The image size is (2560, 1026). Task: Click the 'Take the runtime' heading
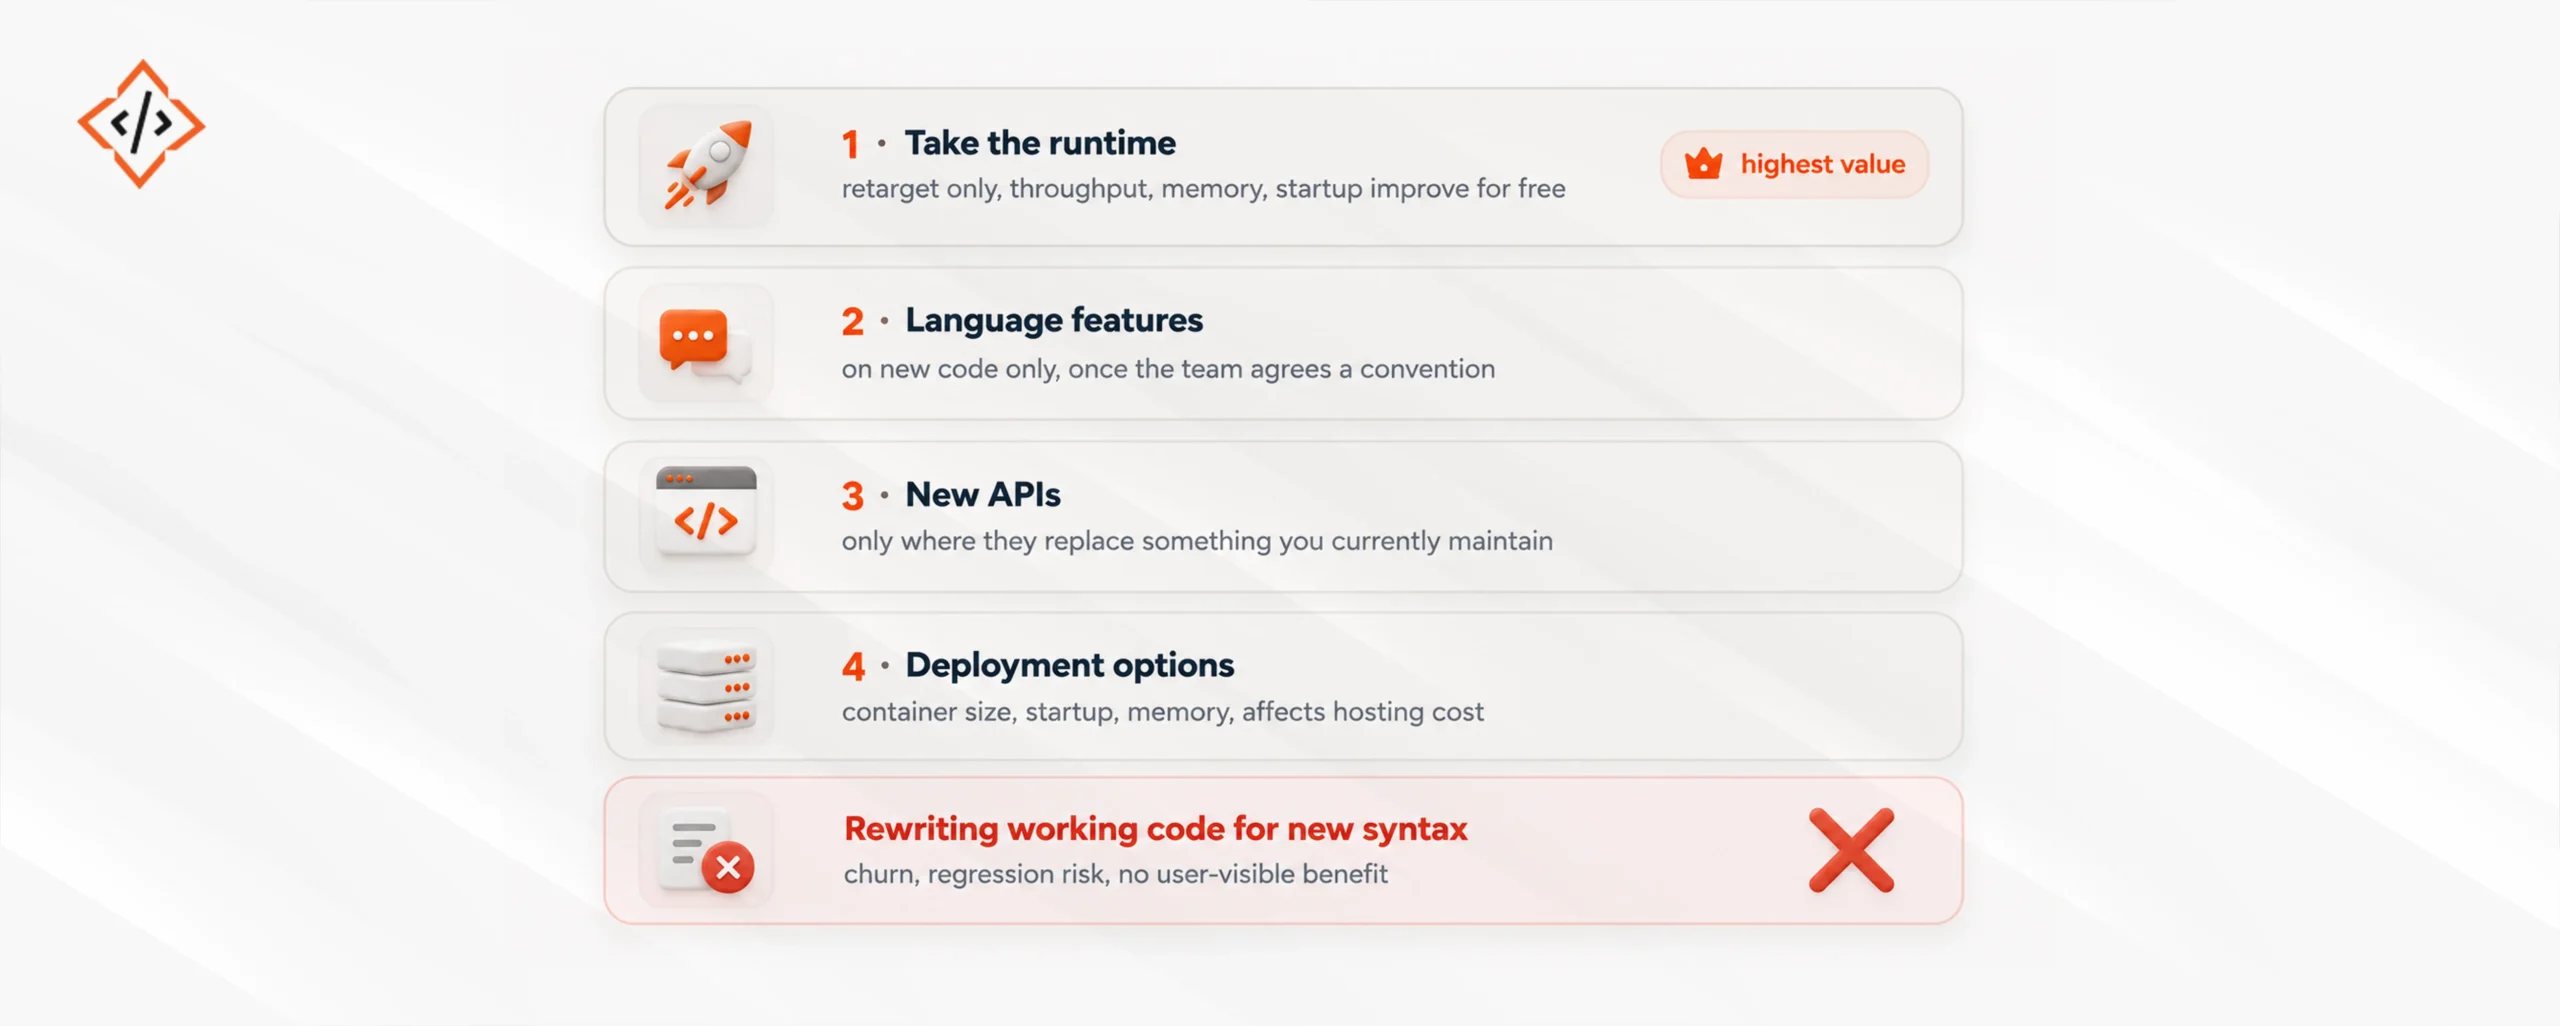pos(1040,143)
